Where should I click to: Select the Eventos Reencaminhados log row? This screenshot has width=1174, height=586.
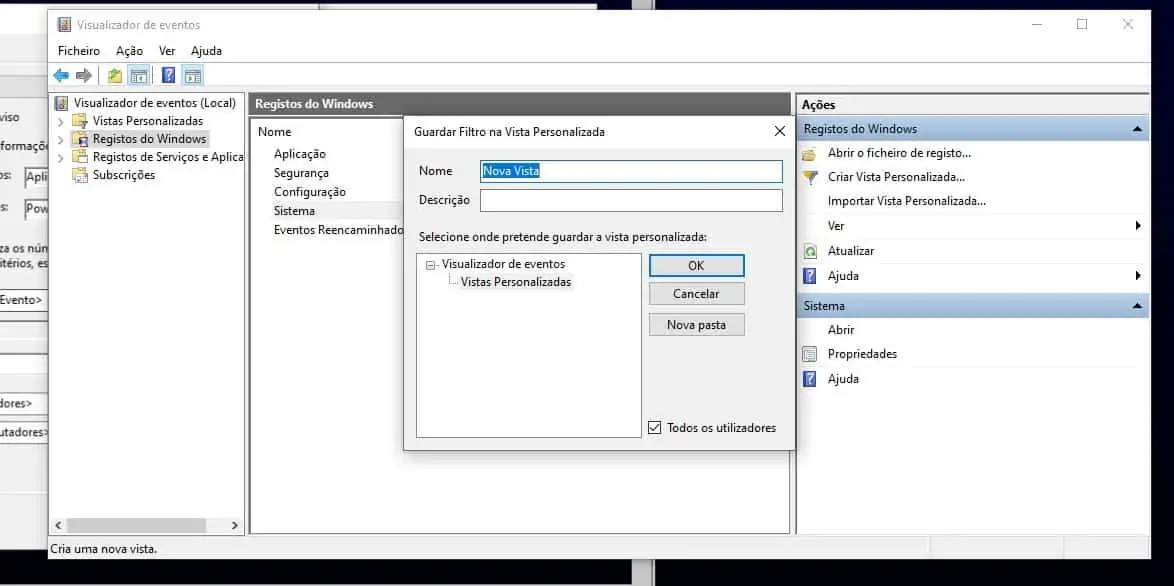[338, 230]
